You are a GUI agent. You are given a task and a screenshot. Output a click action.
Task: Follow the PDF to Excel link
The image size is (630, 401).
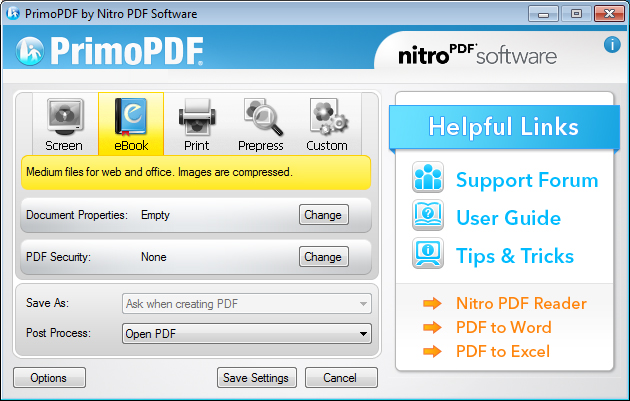pyautogui.click(x=503, y=352)
